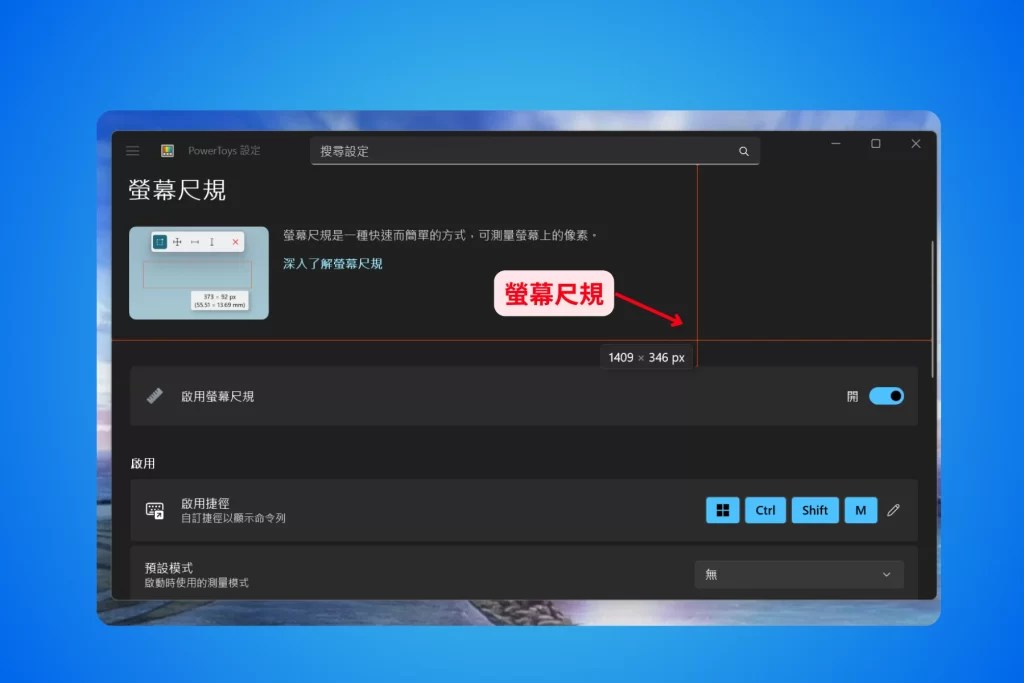1024x683 pixels.
Task: Click the Windows logo key in shortcut
Action: coord(722,510)
